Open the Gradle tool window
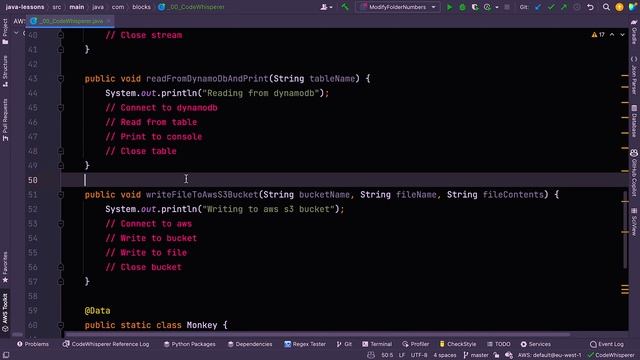The width and height of the screenshot is (640, 360). click(x=634, y=32)
